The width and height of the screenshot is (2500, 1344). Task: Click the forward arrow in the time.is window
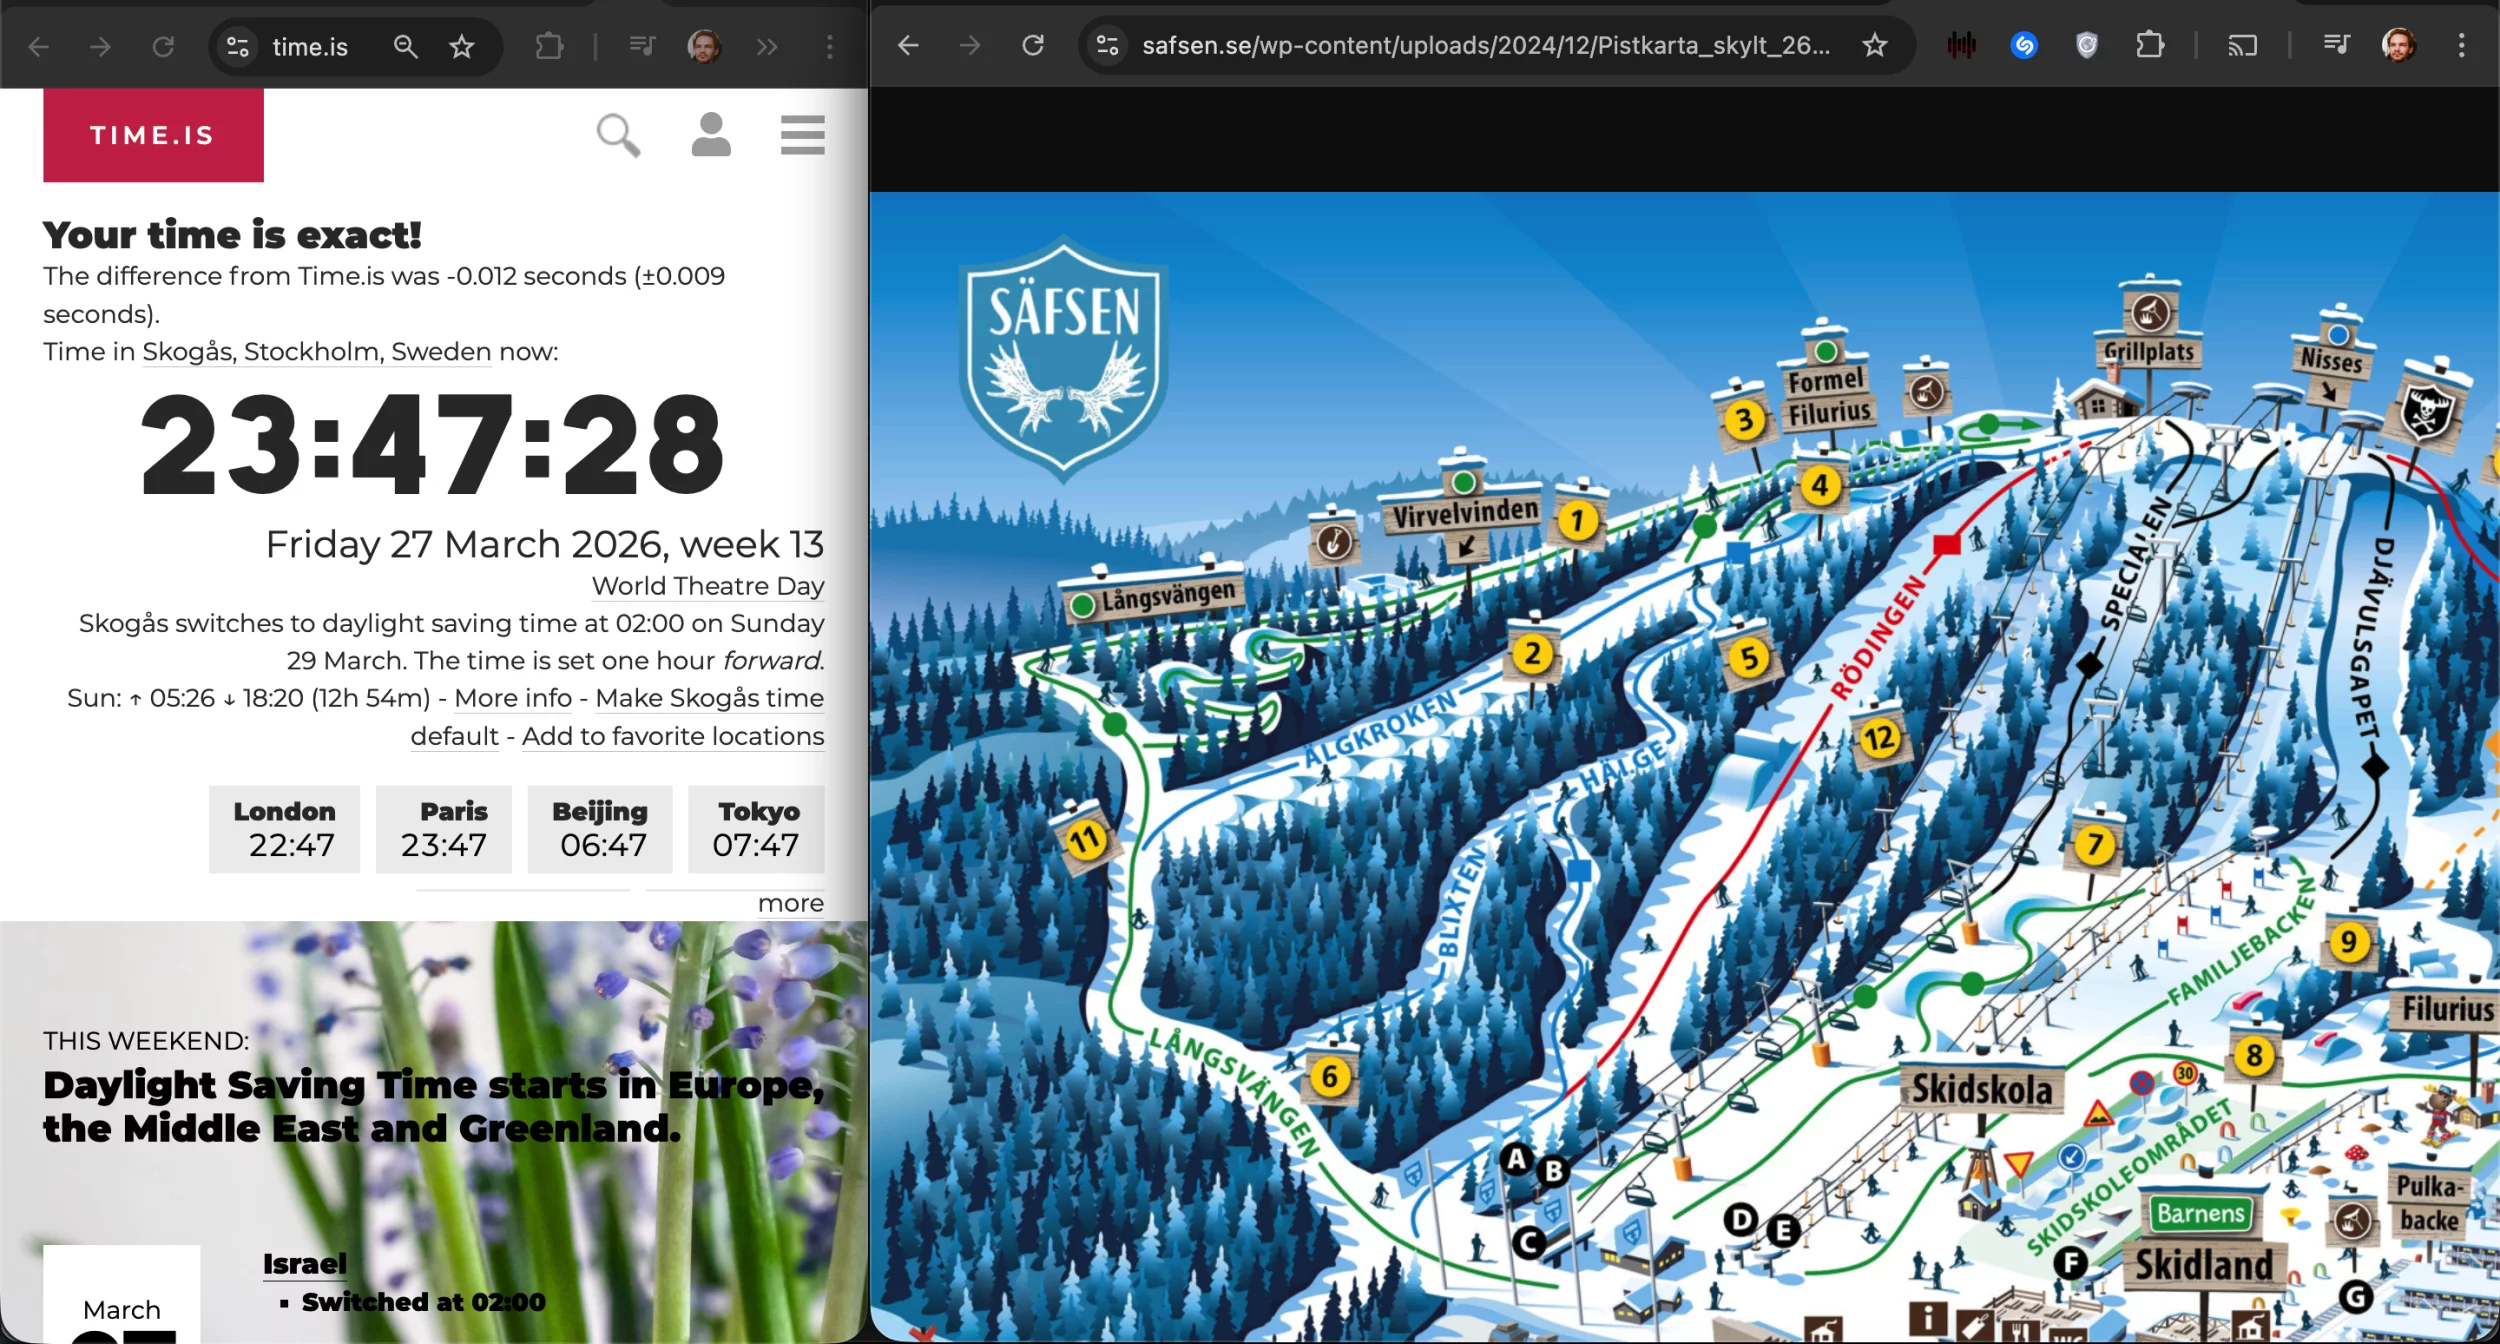[x=100, y=47]
